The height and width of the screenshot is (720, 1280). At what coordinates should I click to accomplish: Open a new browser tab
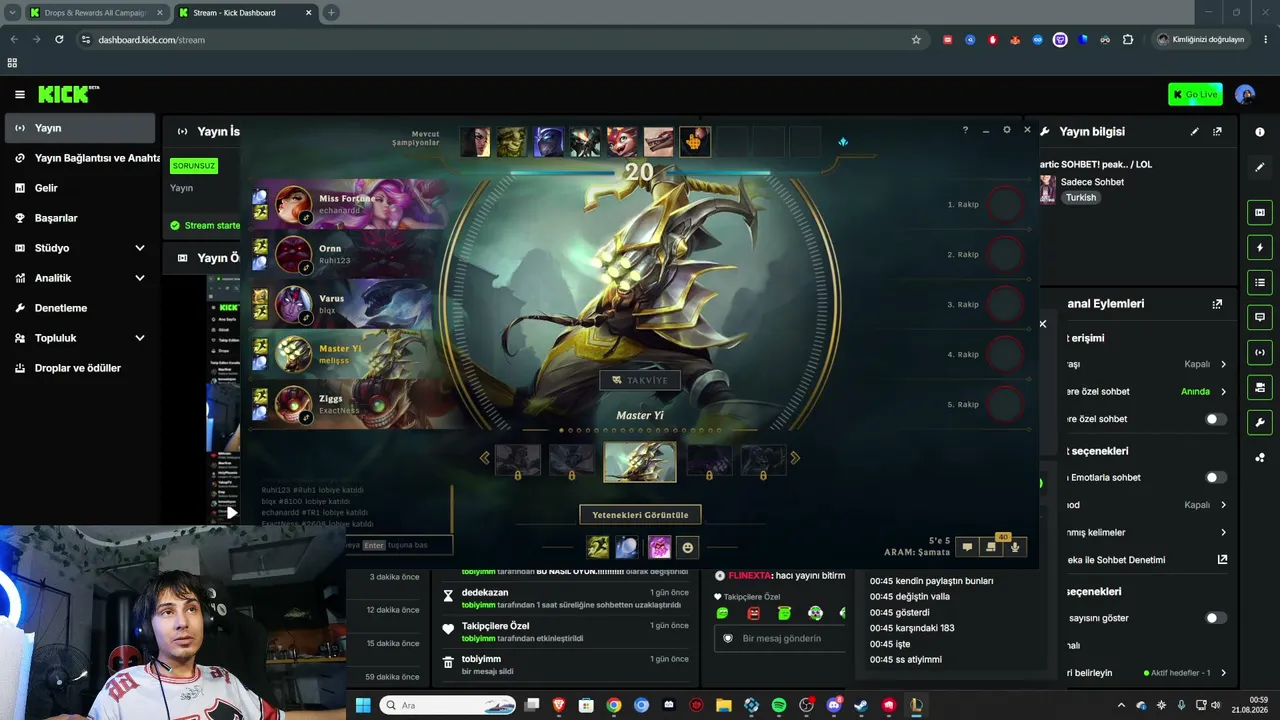click(x=331, y=13)
